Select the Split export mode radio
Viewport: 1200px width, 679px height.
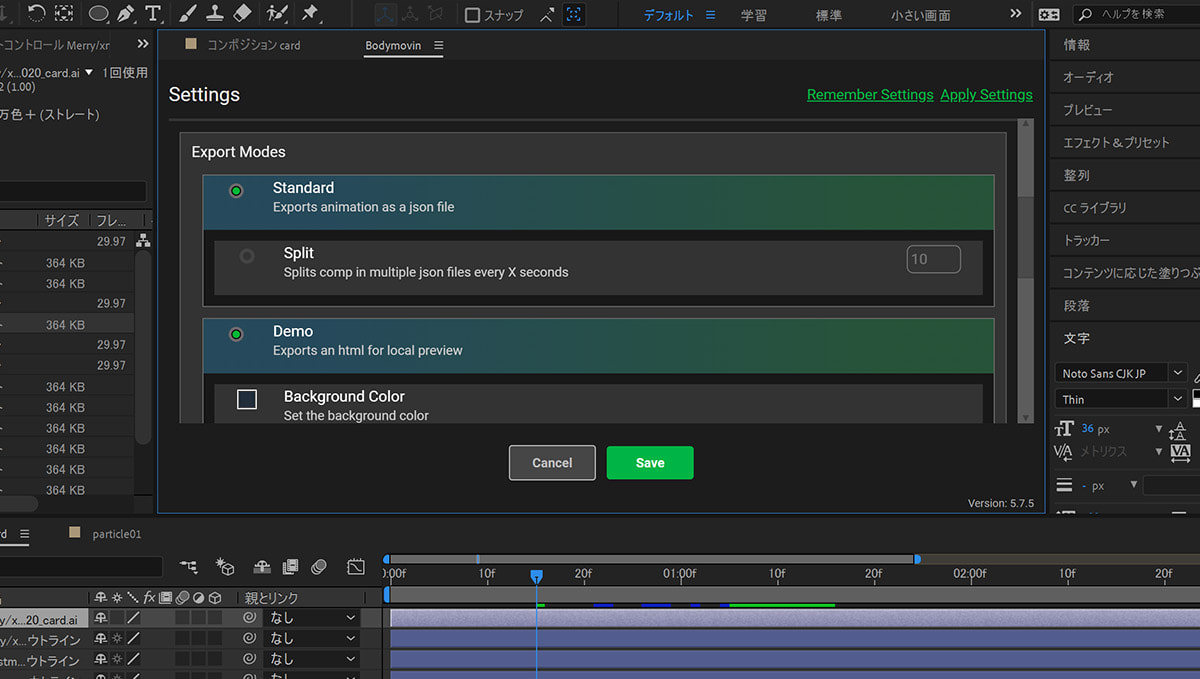246,256
